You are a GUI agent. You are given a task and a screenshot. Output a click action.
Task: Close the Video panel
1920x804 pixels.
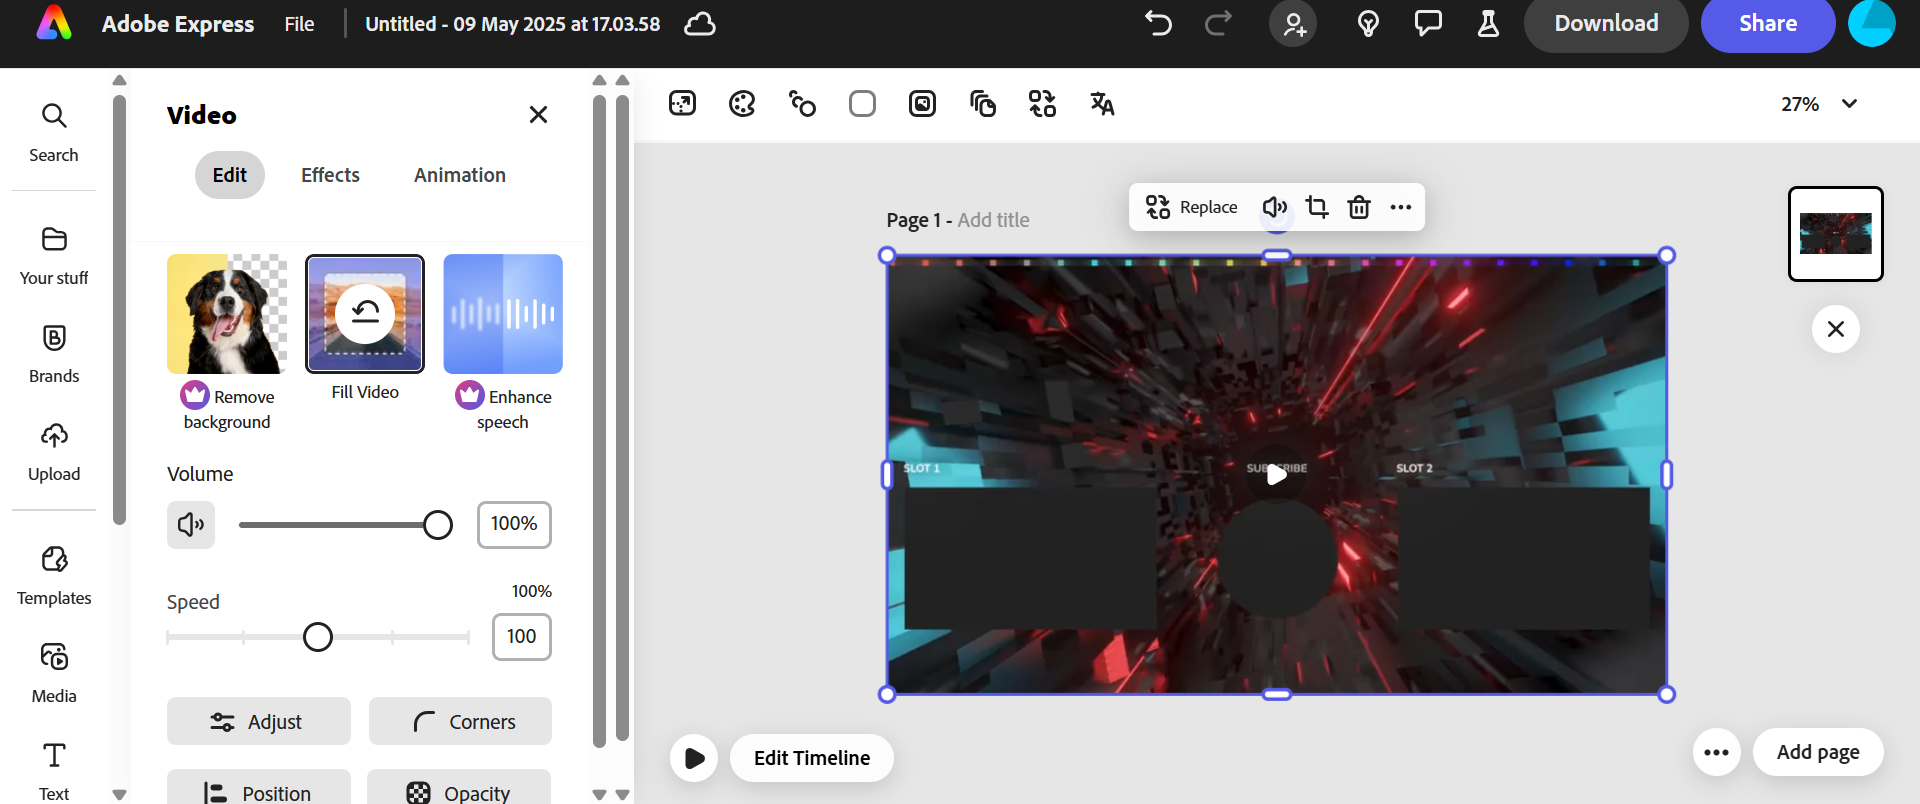[x=538, y=115]
